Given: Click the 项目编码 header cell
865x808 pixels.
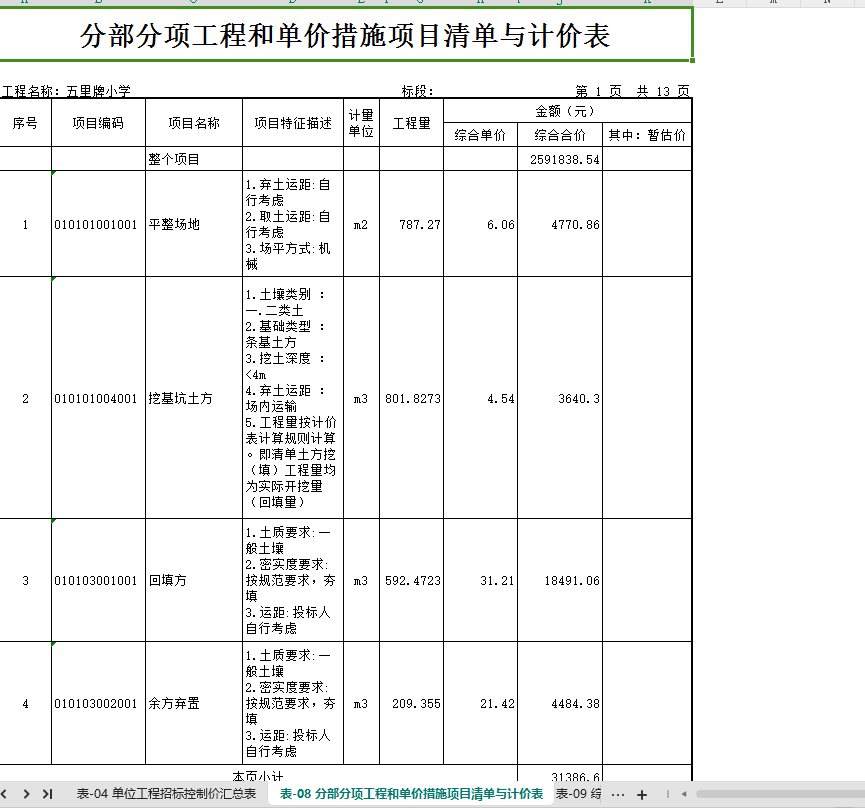Looking at the screenshot, I should click(98, 123).
